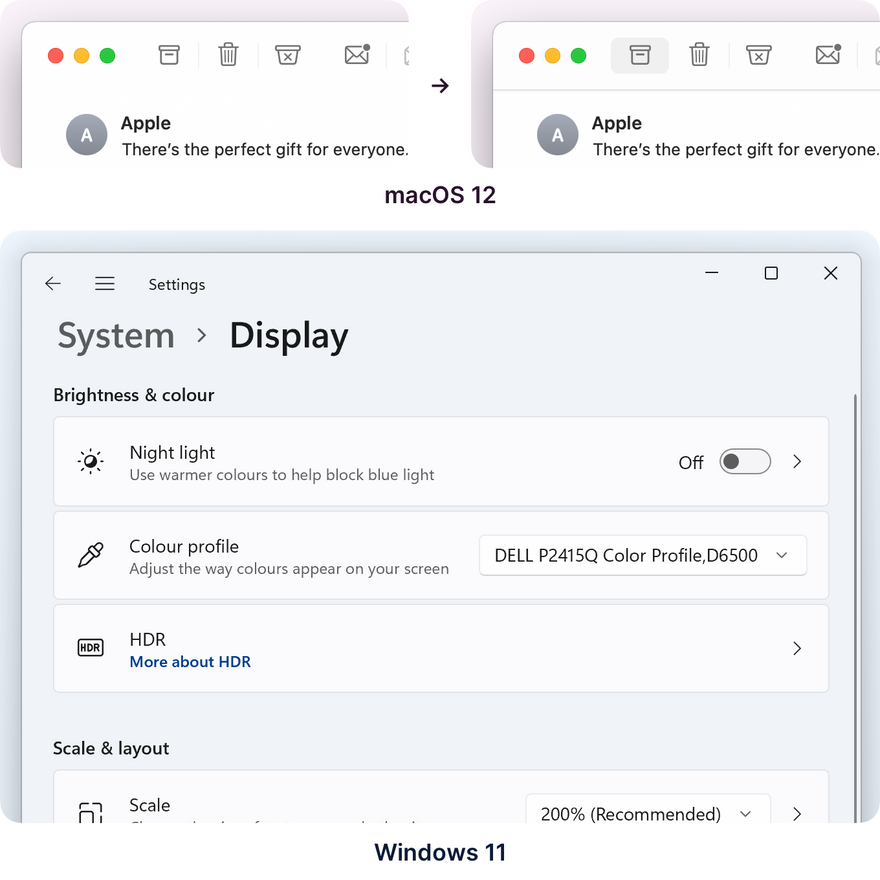The height and width of the screenshot is (880, 880).
Task: Go to System in the breadcrumb
Action: (x=116, y=336)
